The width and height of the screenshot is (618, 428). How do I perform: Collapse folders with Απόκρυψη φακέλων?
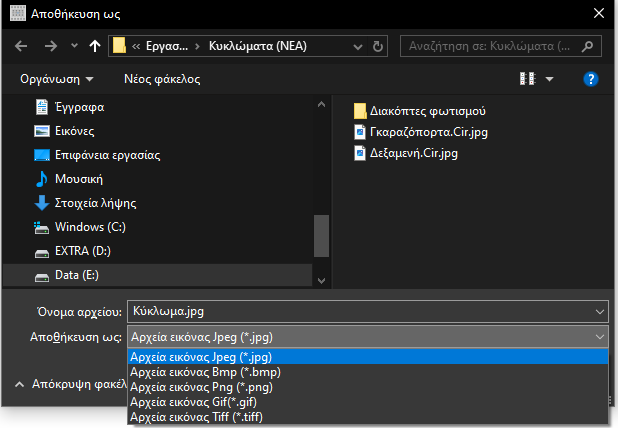[x=70, y=384]
